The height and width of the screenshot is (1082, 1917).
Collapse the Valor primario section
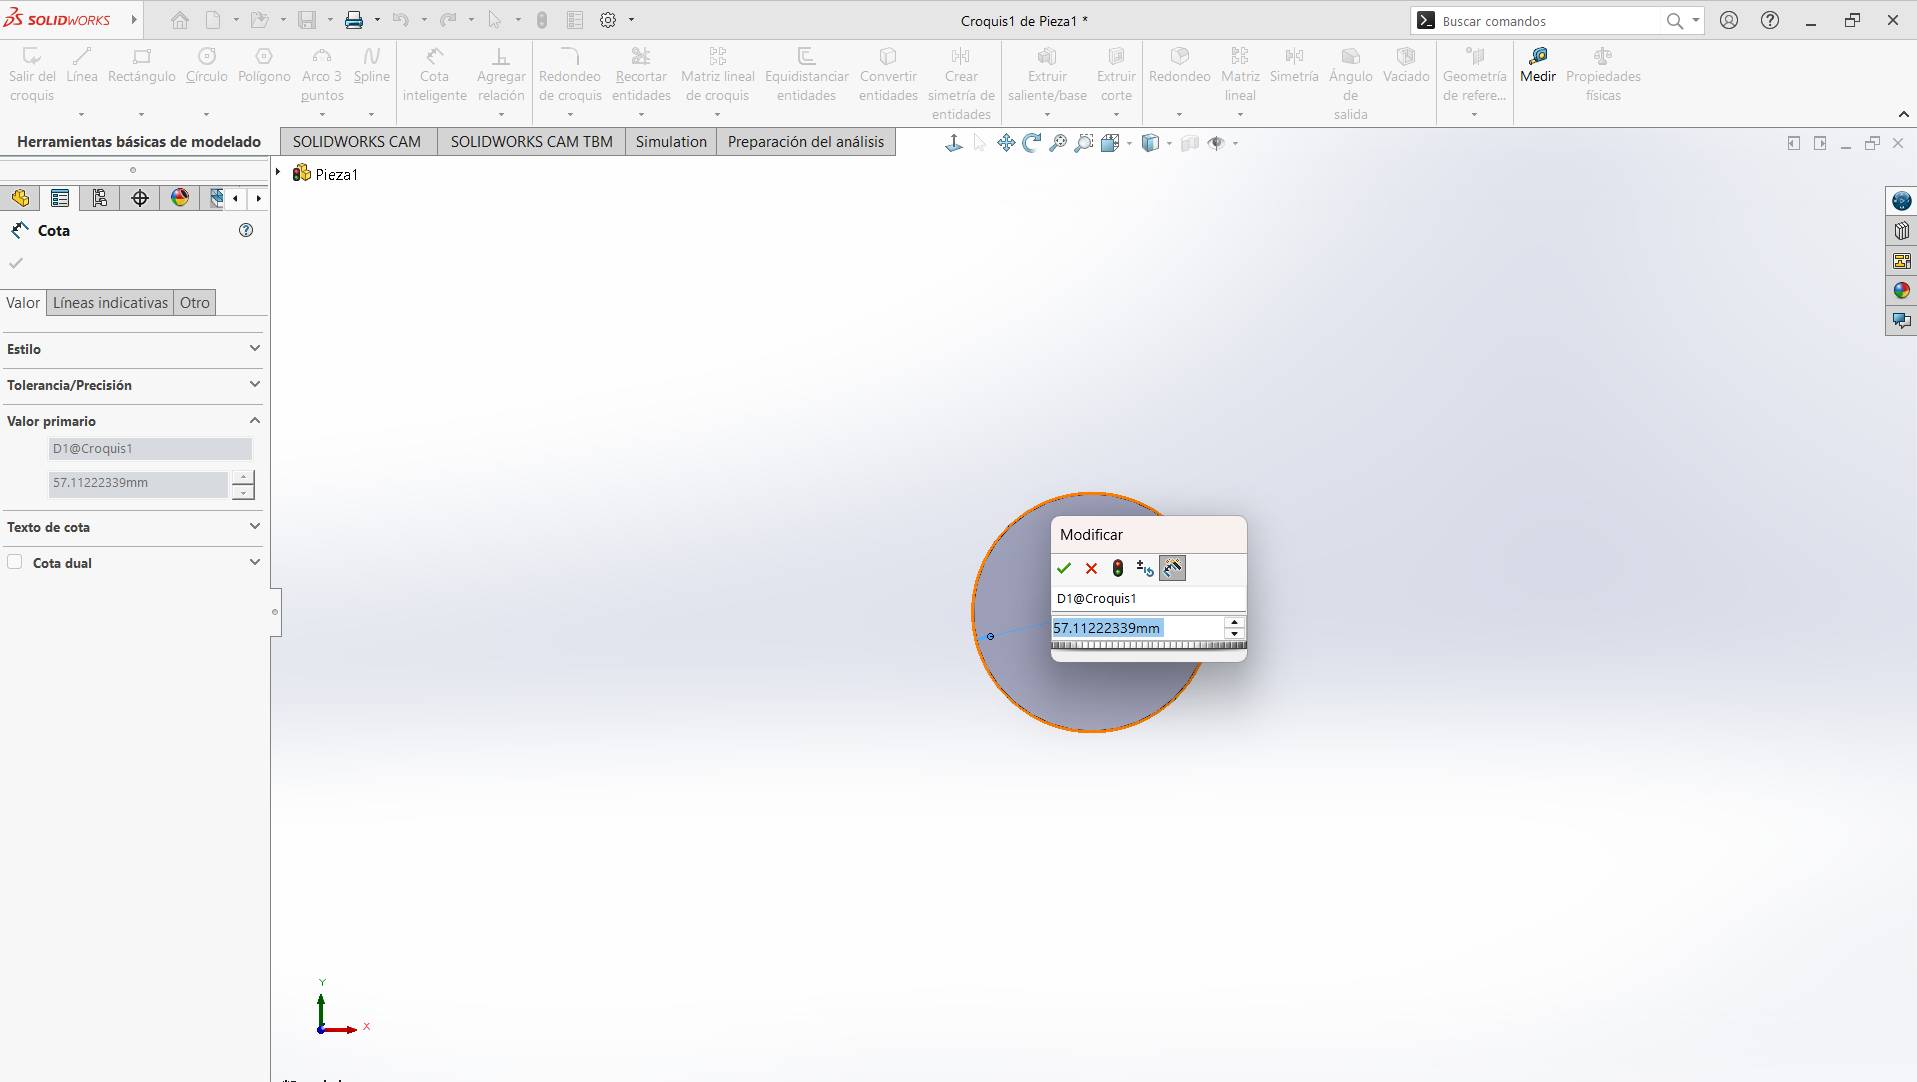(254, 420)
